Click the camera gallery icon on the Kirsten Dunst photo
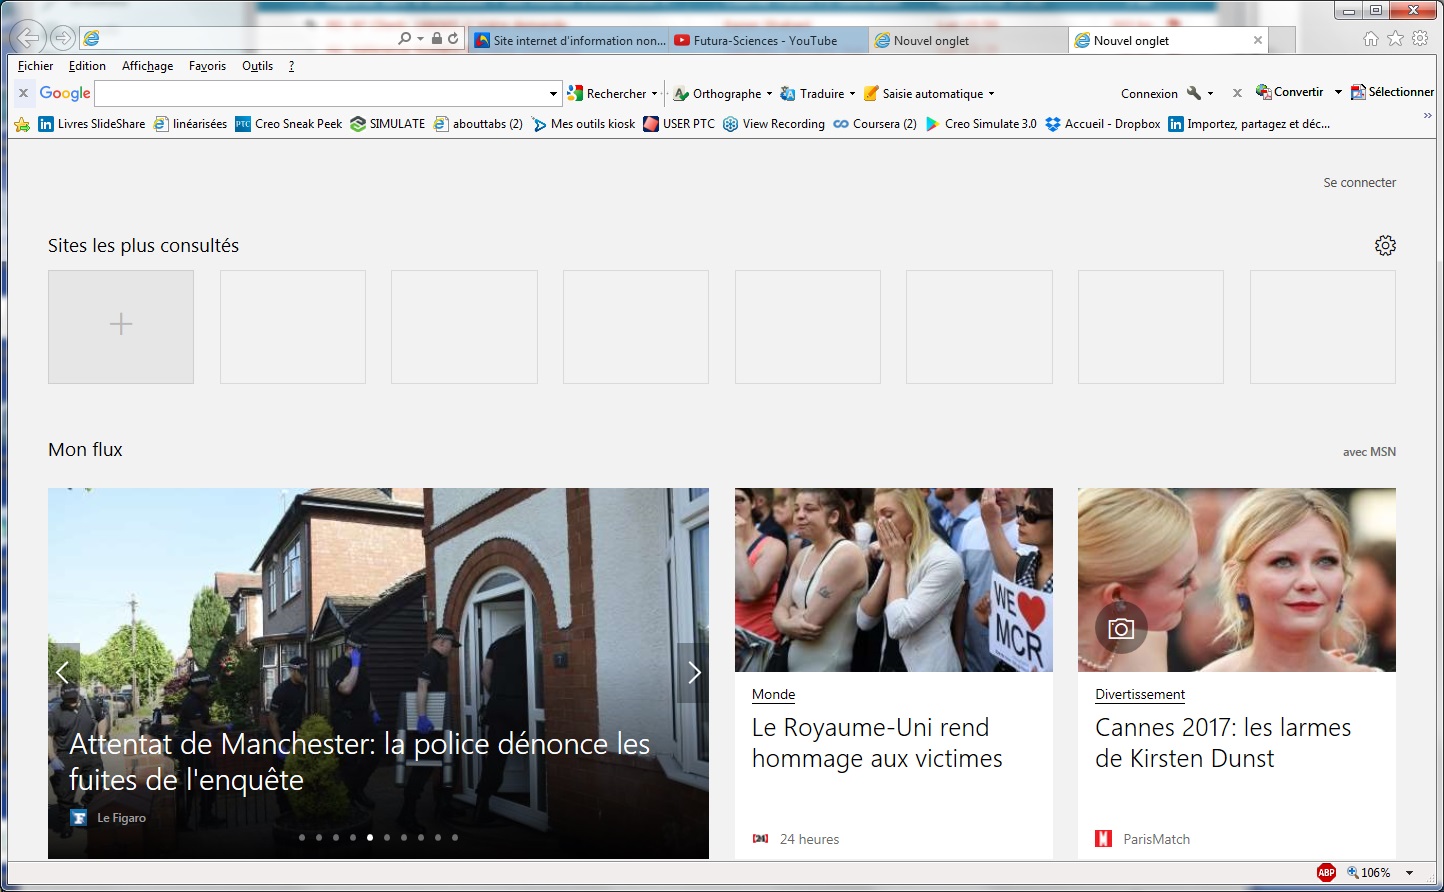The height and width of the screenshot is (892, 1444). click(1121, 628)
